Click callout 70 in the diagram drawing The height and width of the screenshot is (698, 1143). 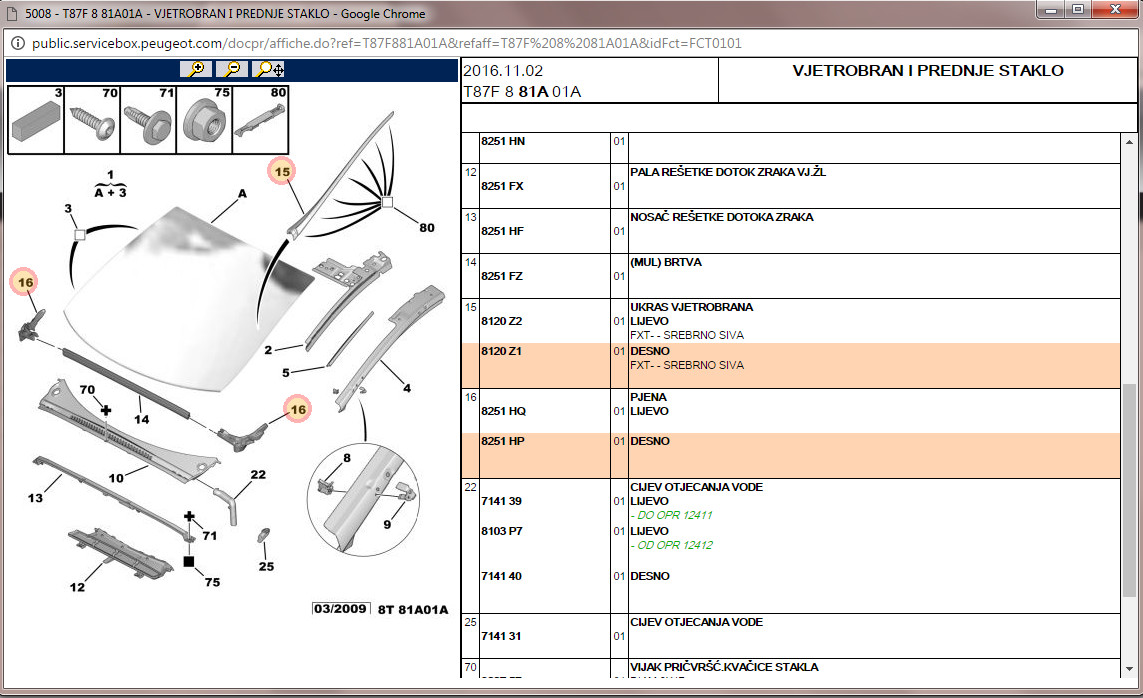(87, 390)
